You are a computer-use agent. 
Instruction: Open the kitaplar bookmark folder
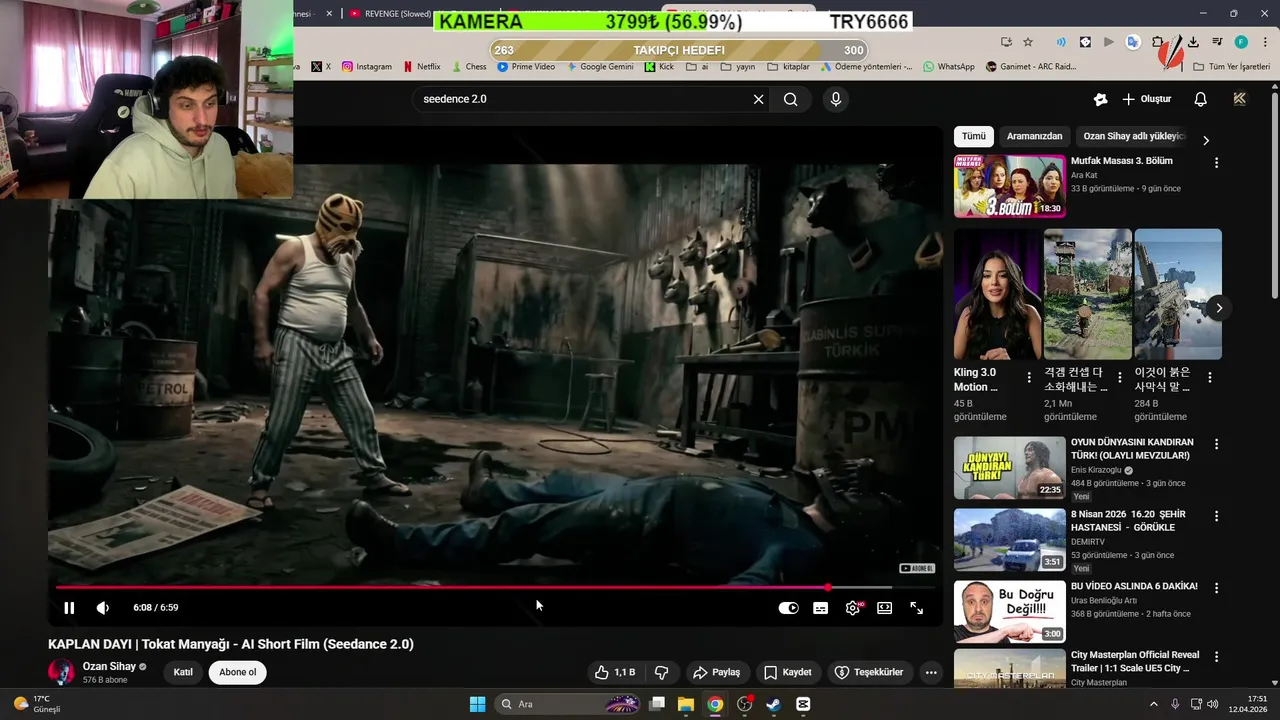pos(788,66)
